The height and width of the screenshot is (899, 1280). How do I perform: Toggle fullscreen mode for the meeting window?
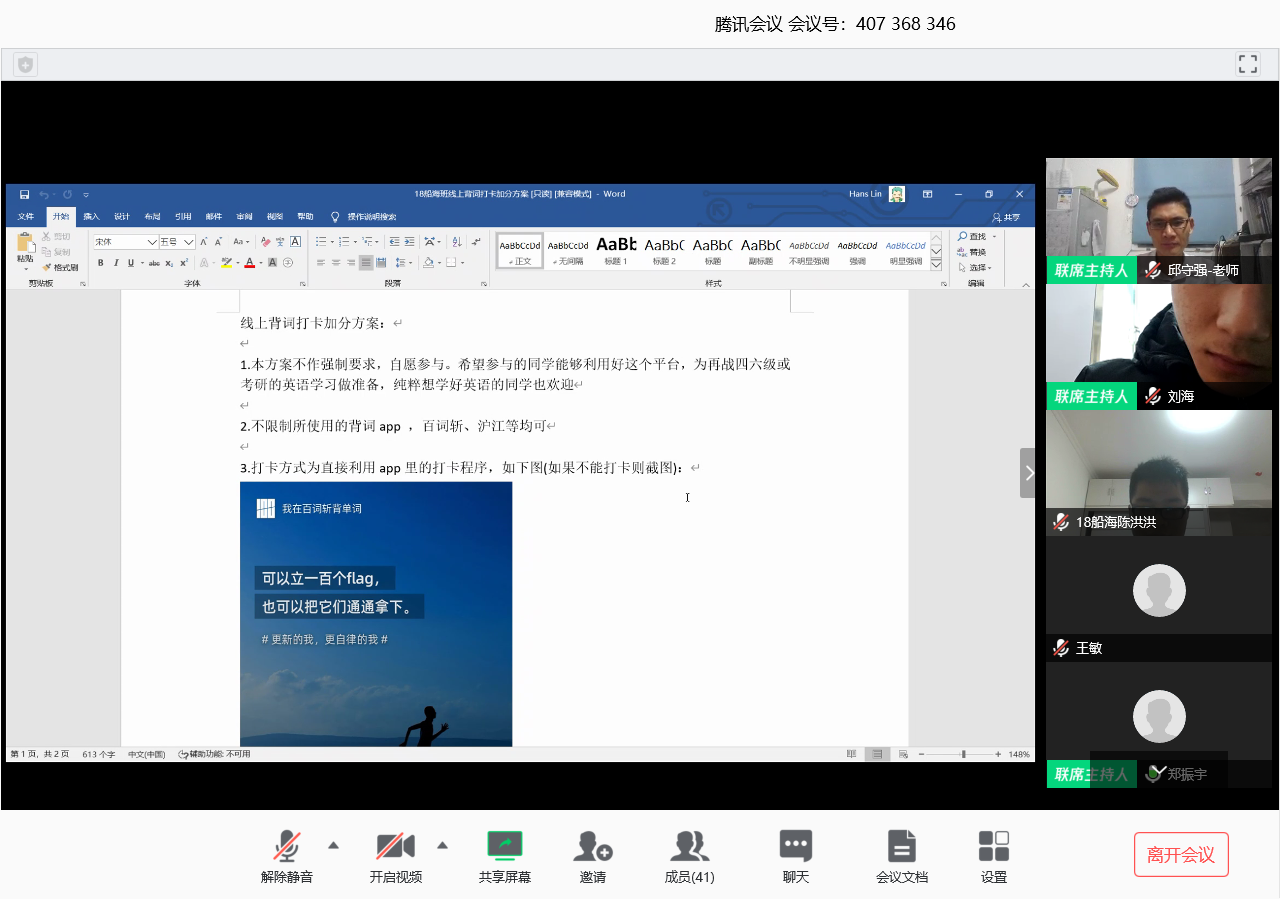[1247, 65]
